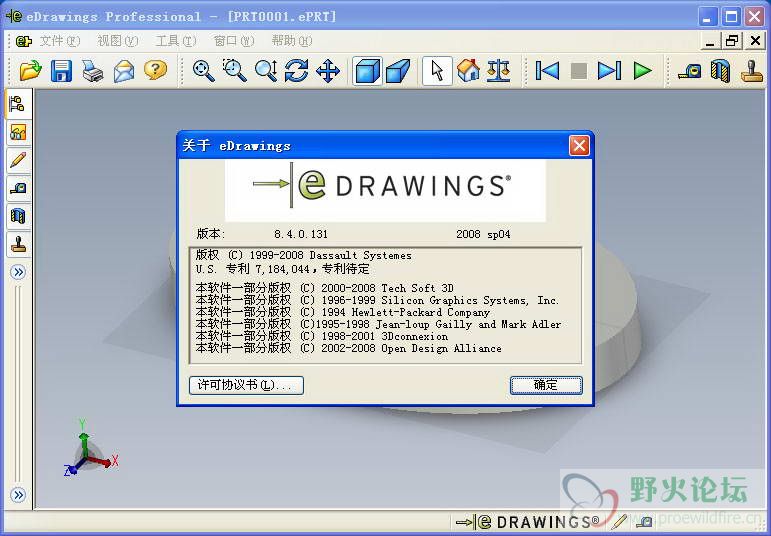The height and width of the screenshot is (536, 771).
Task: Open the Help question mark icon
Action: click(155, 71)
